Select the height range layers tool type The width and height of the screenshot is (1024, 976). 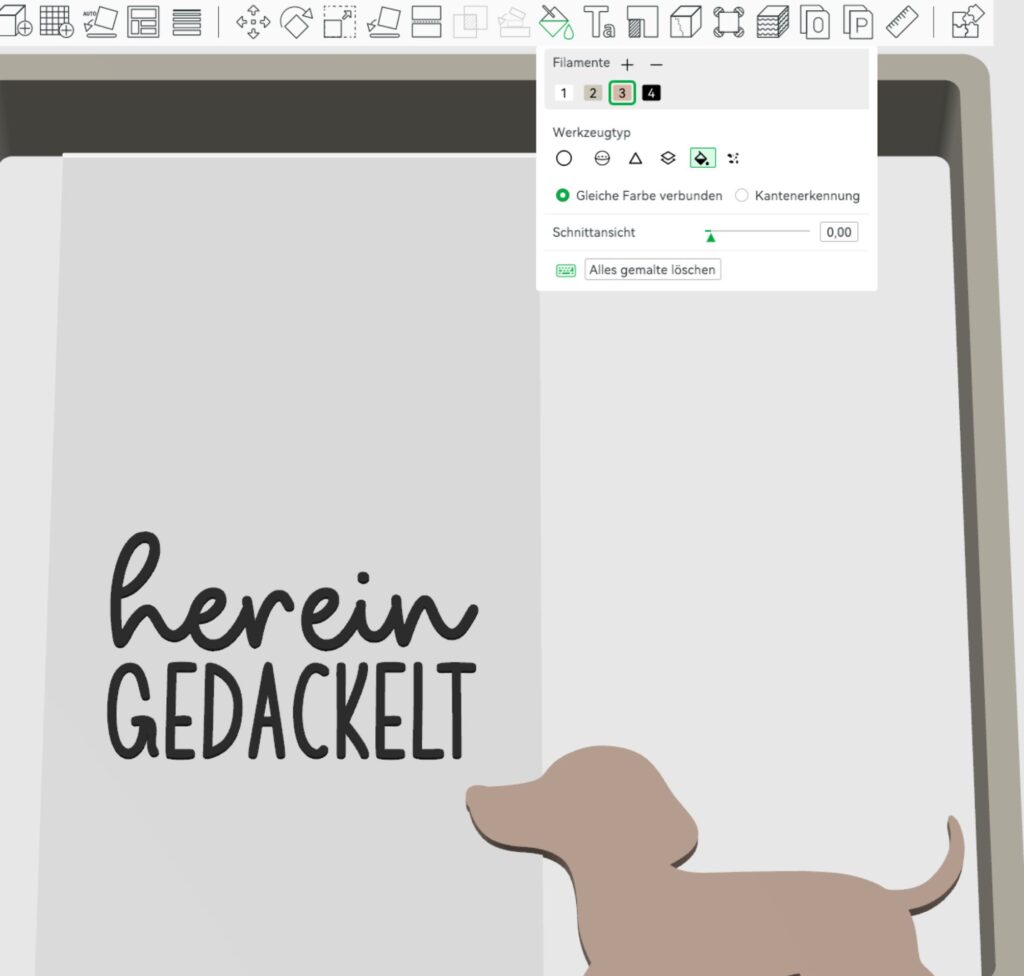[x=668, y=158]
